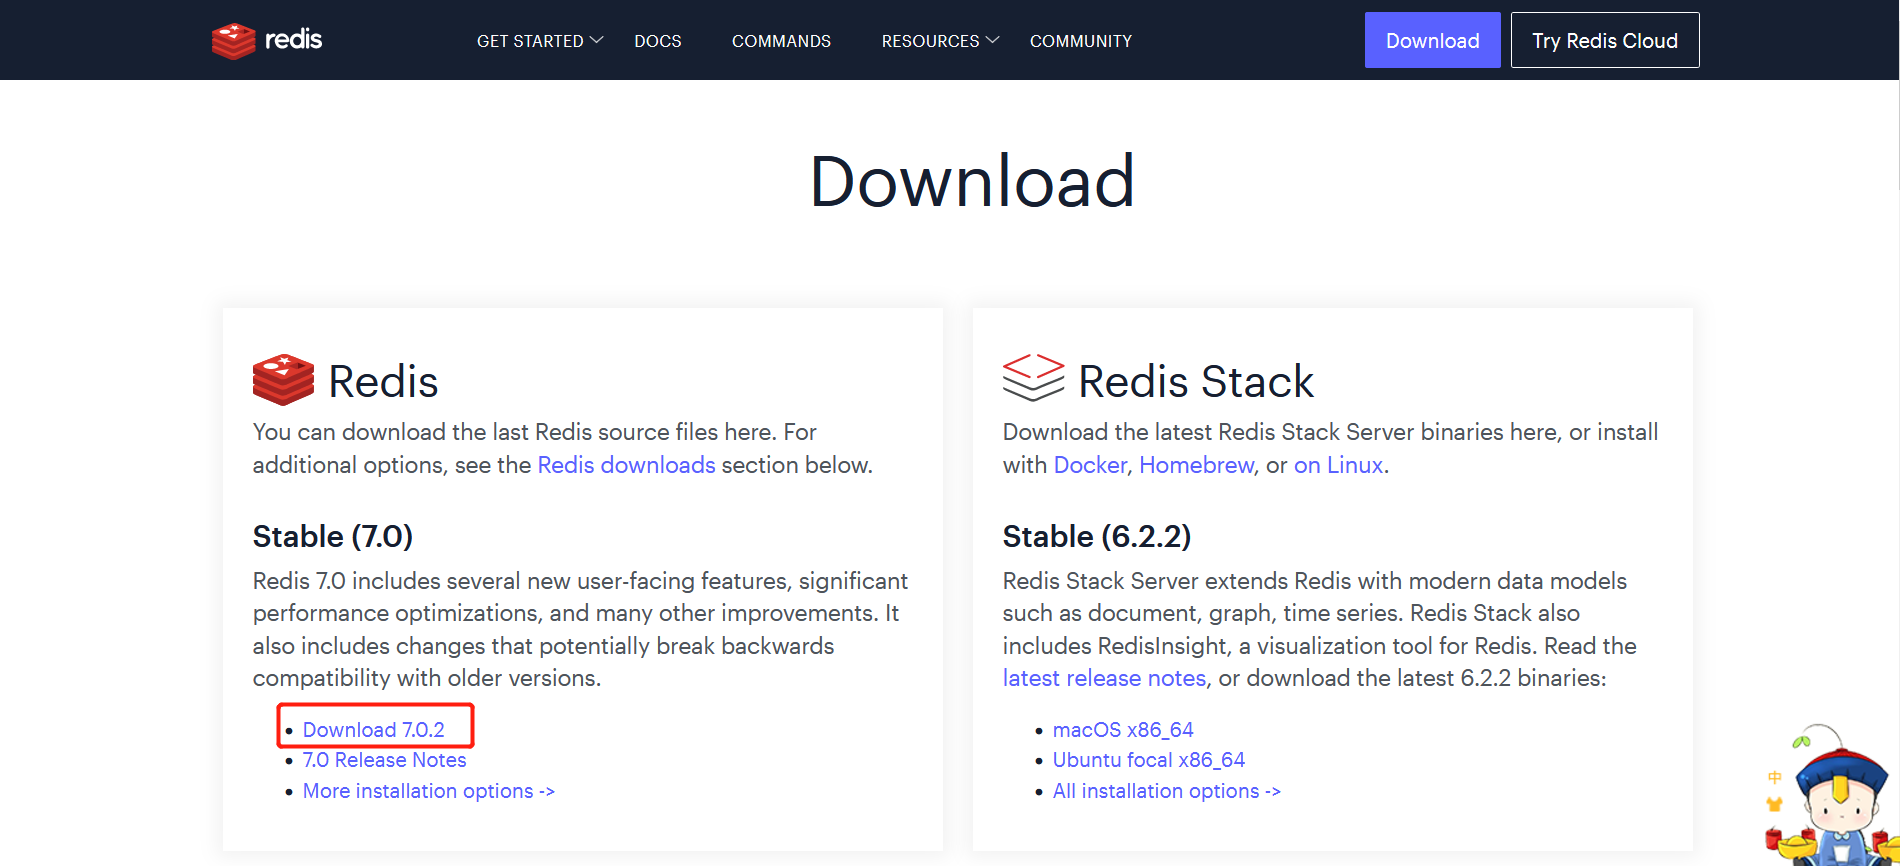Download the macOS x86_64 binary
The image size is (1900, 866).
click(1123, 730)
